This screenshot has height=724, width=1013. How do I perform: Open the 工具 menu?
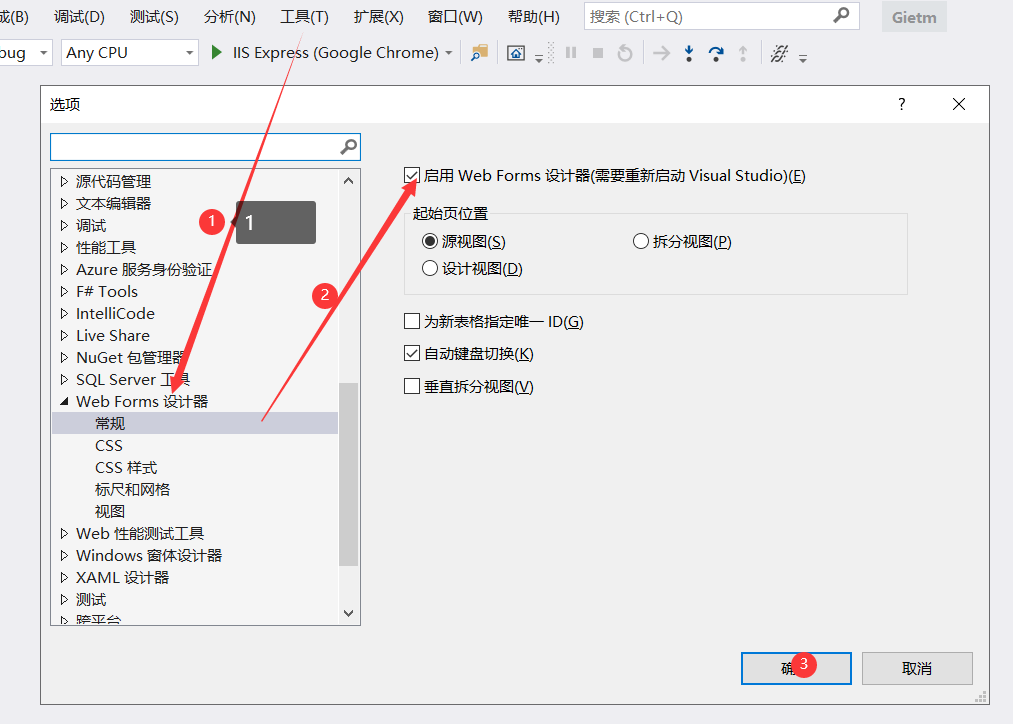coord(305,16)
